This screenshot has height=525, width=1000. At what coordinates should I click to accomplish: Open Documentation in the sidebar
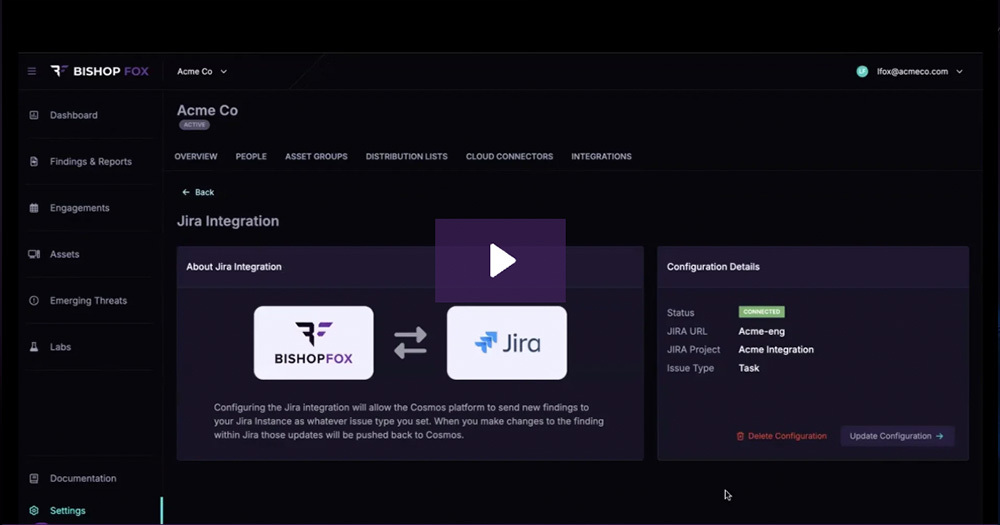pos(83,478)
